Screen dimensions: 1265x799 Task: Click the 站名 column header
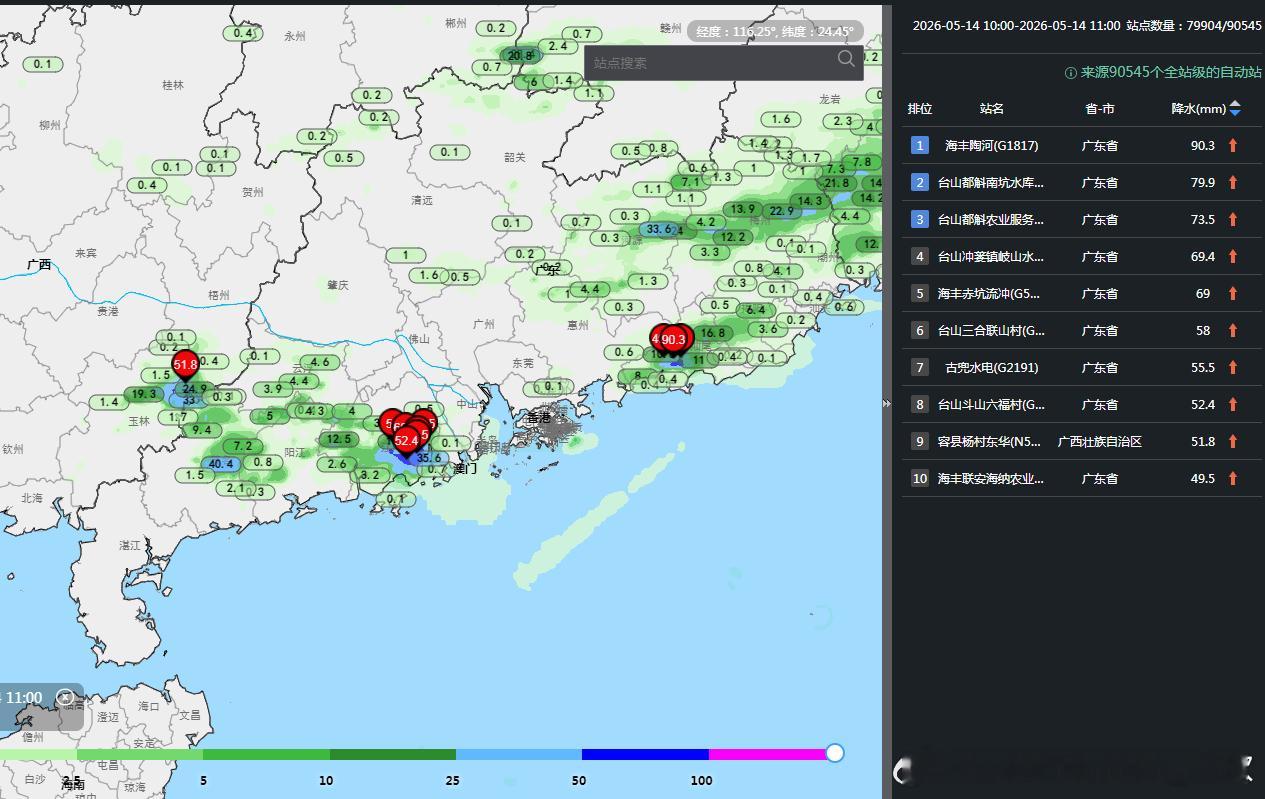click(x=992, y=108)
